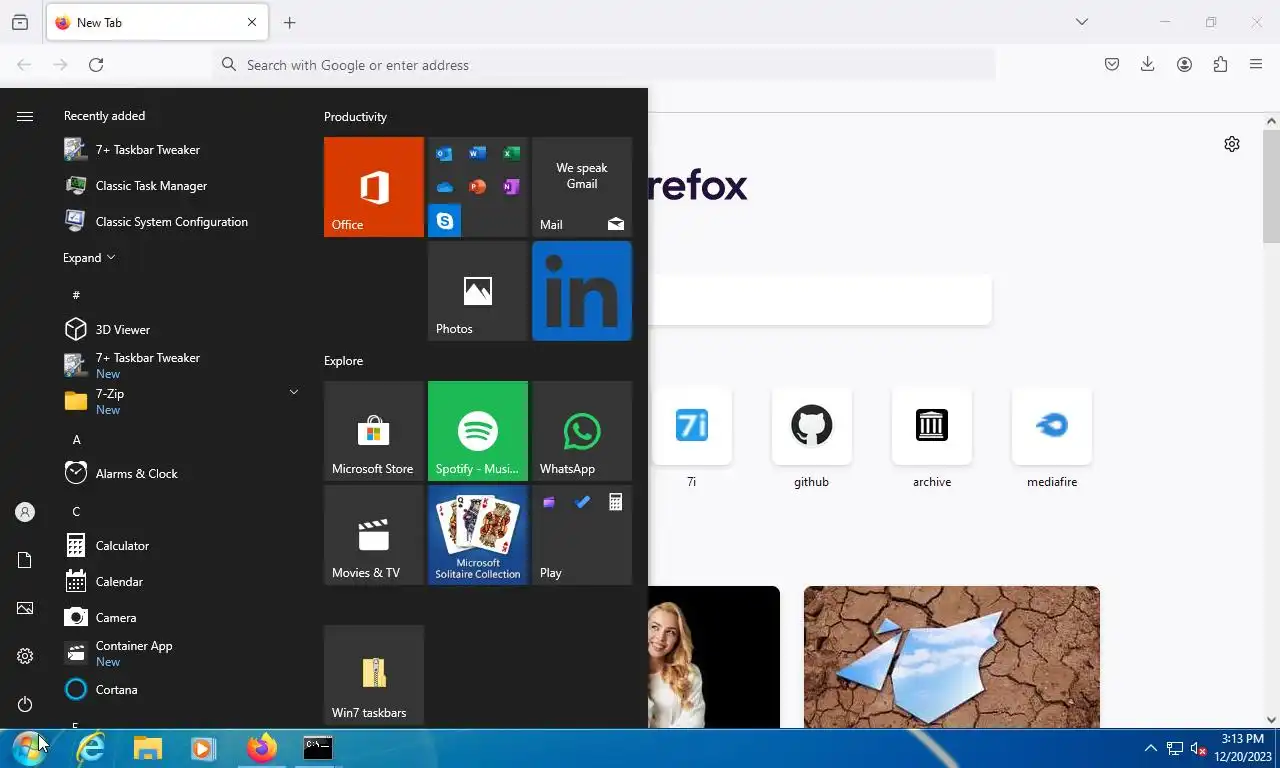Open Pictures from Start sidebar
The width and height of the screenshot is (1280, 768).
[25, 608]
